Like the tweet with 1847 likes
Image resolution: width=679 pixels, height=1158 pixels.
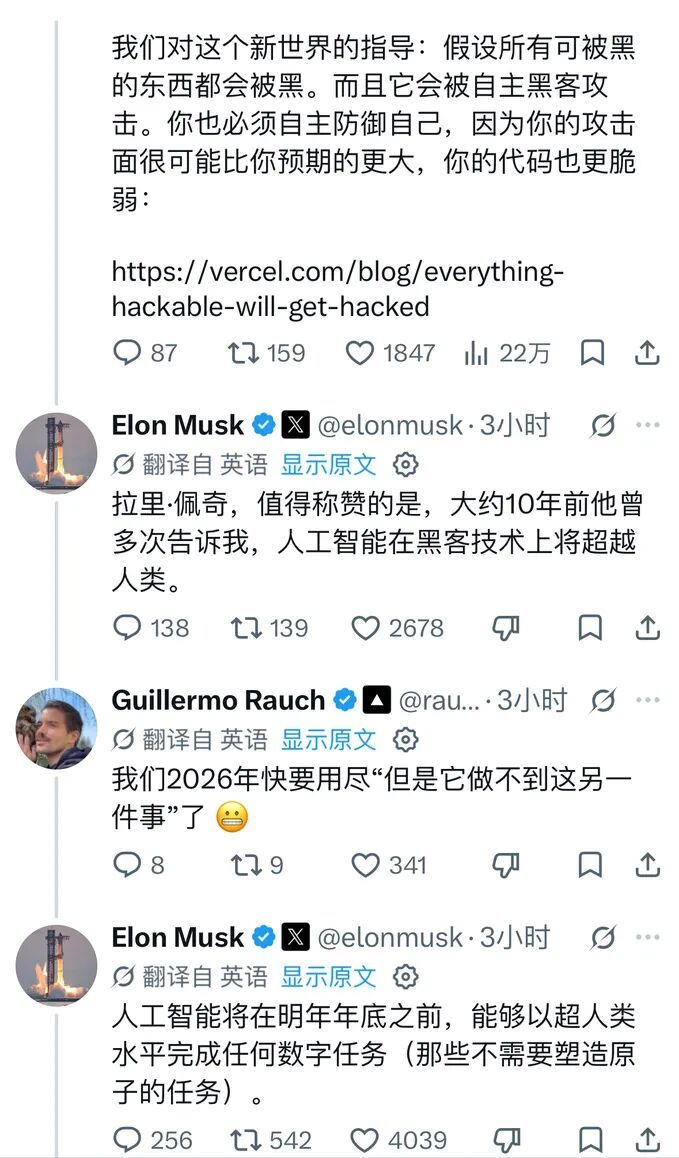pos(390,353)
